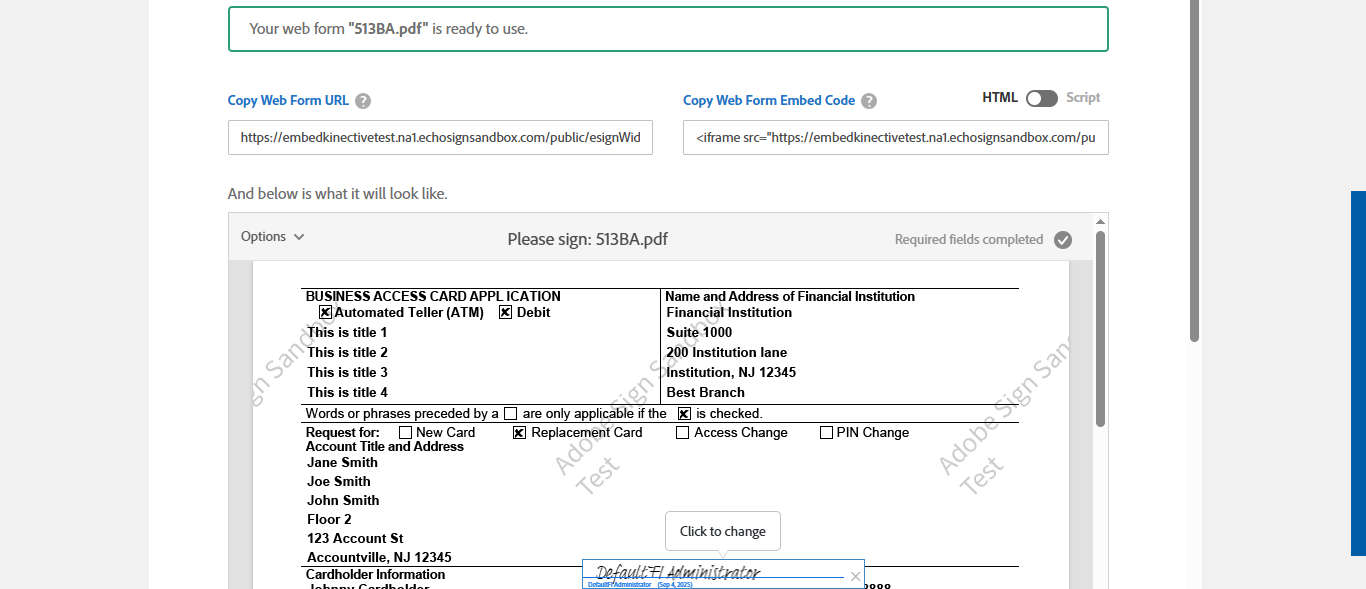The width and height of the screenshot is (1366, 589).
Task: Click the Default FI Administrator signature field
Action: point(723,574)
